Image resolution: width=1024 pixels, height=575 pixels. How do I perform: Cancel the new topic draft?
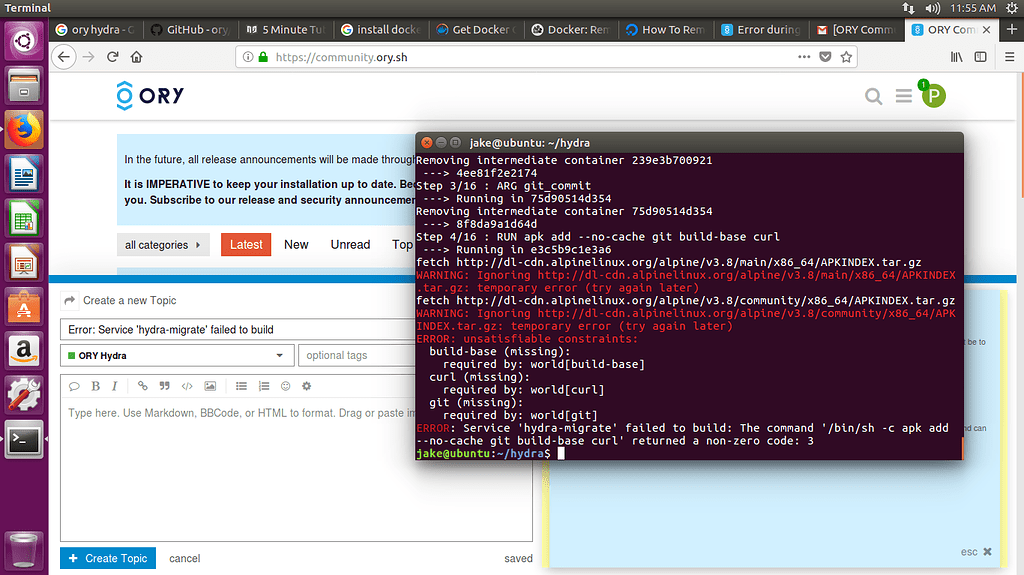point(185,559)
